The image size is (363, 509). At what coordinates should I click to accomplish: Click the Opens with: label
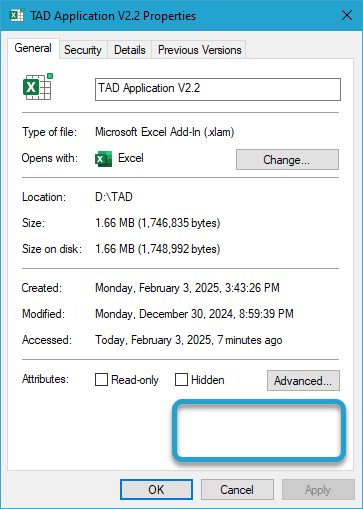click(50, 158)
